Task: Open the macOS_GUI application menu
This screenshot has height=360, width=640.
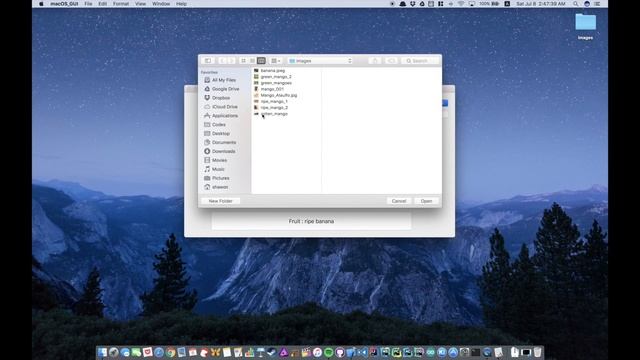Action: coord(64,4)
